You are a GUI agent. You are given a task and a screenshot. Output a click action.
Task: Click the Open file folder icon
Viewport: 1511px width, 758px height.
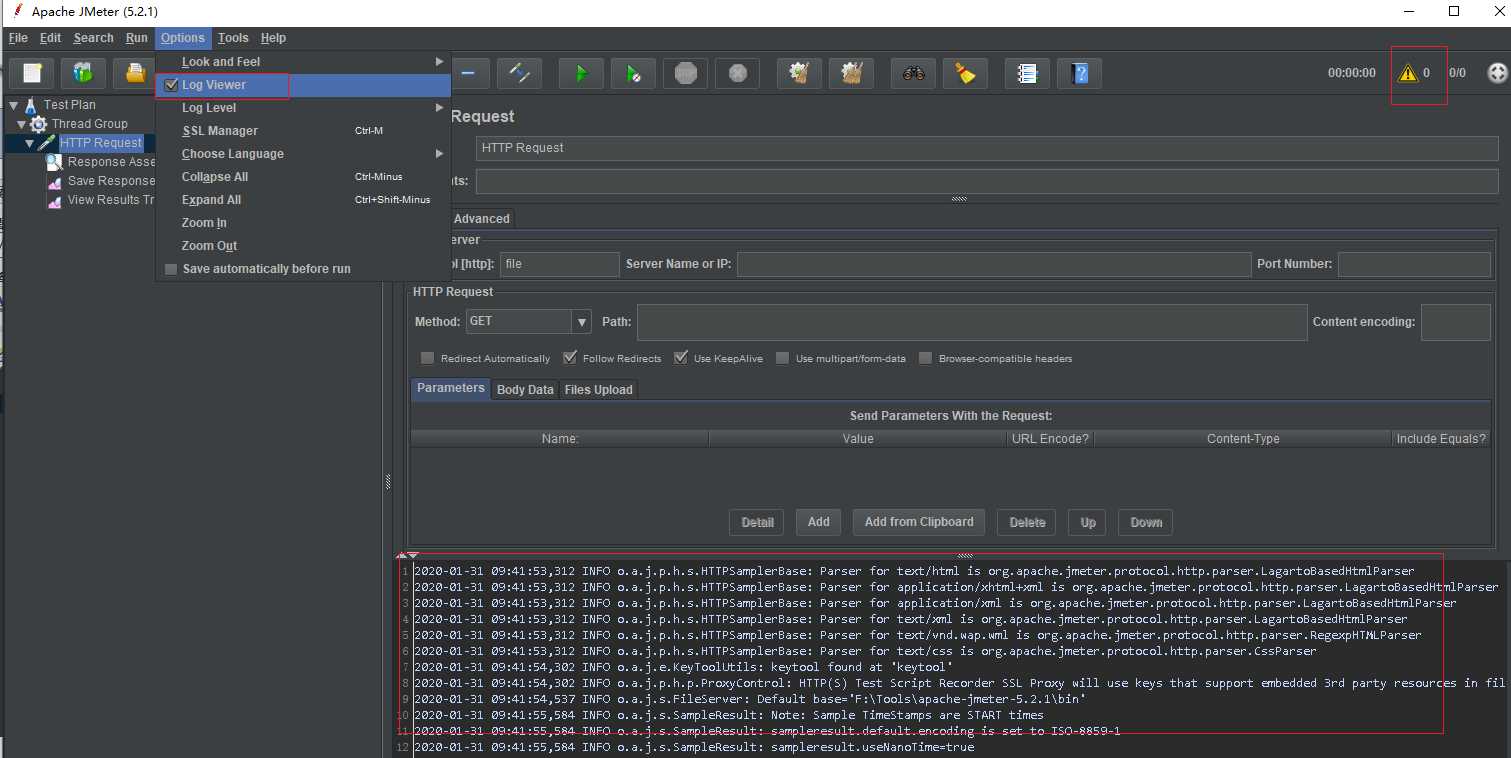pyautogui.click(x=134, y=73)
